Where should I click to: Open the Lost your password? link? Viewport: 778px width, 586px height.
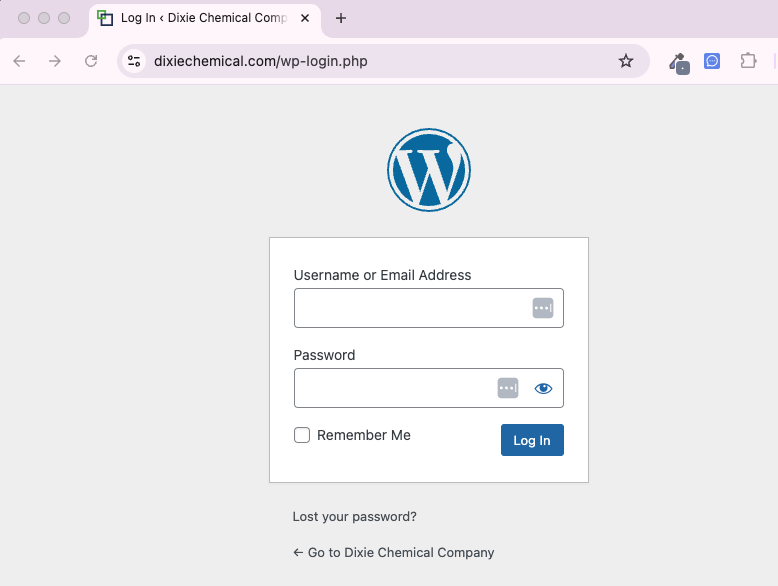pyautogui.click(x=354, y=517)
